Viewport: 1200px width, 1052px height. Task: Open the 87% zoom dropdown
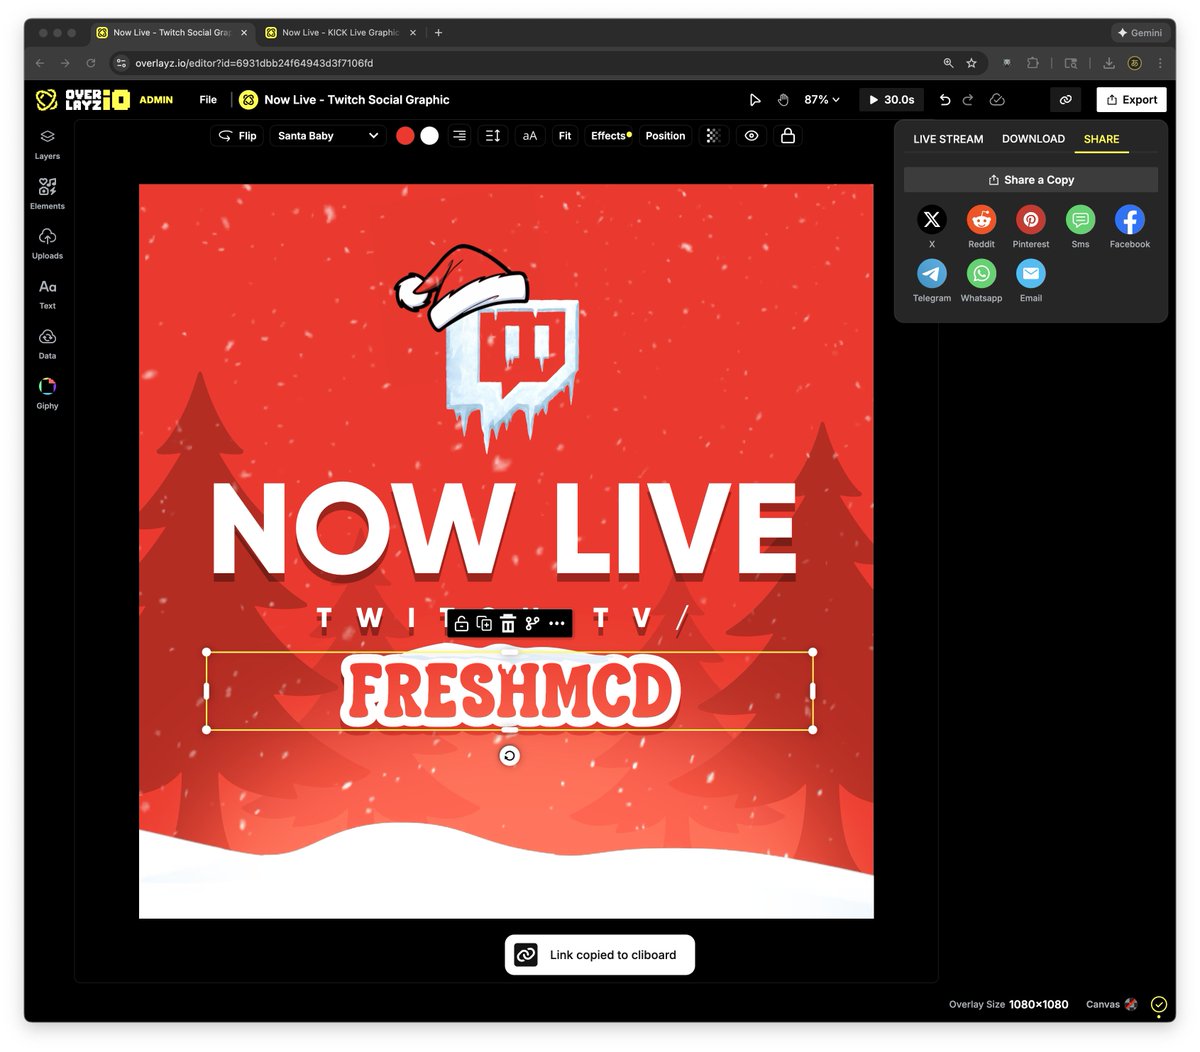822,100
